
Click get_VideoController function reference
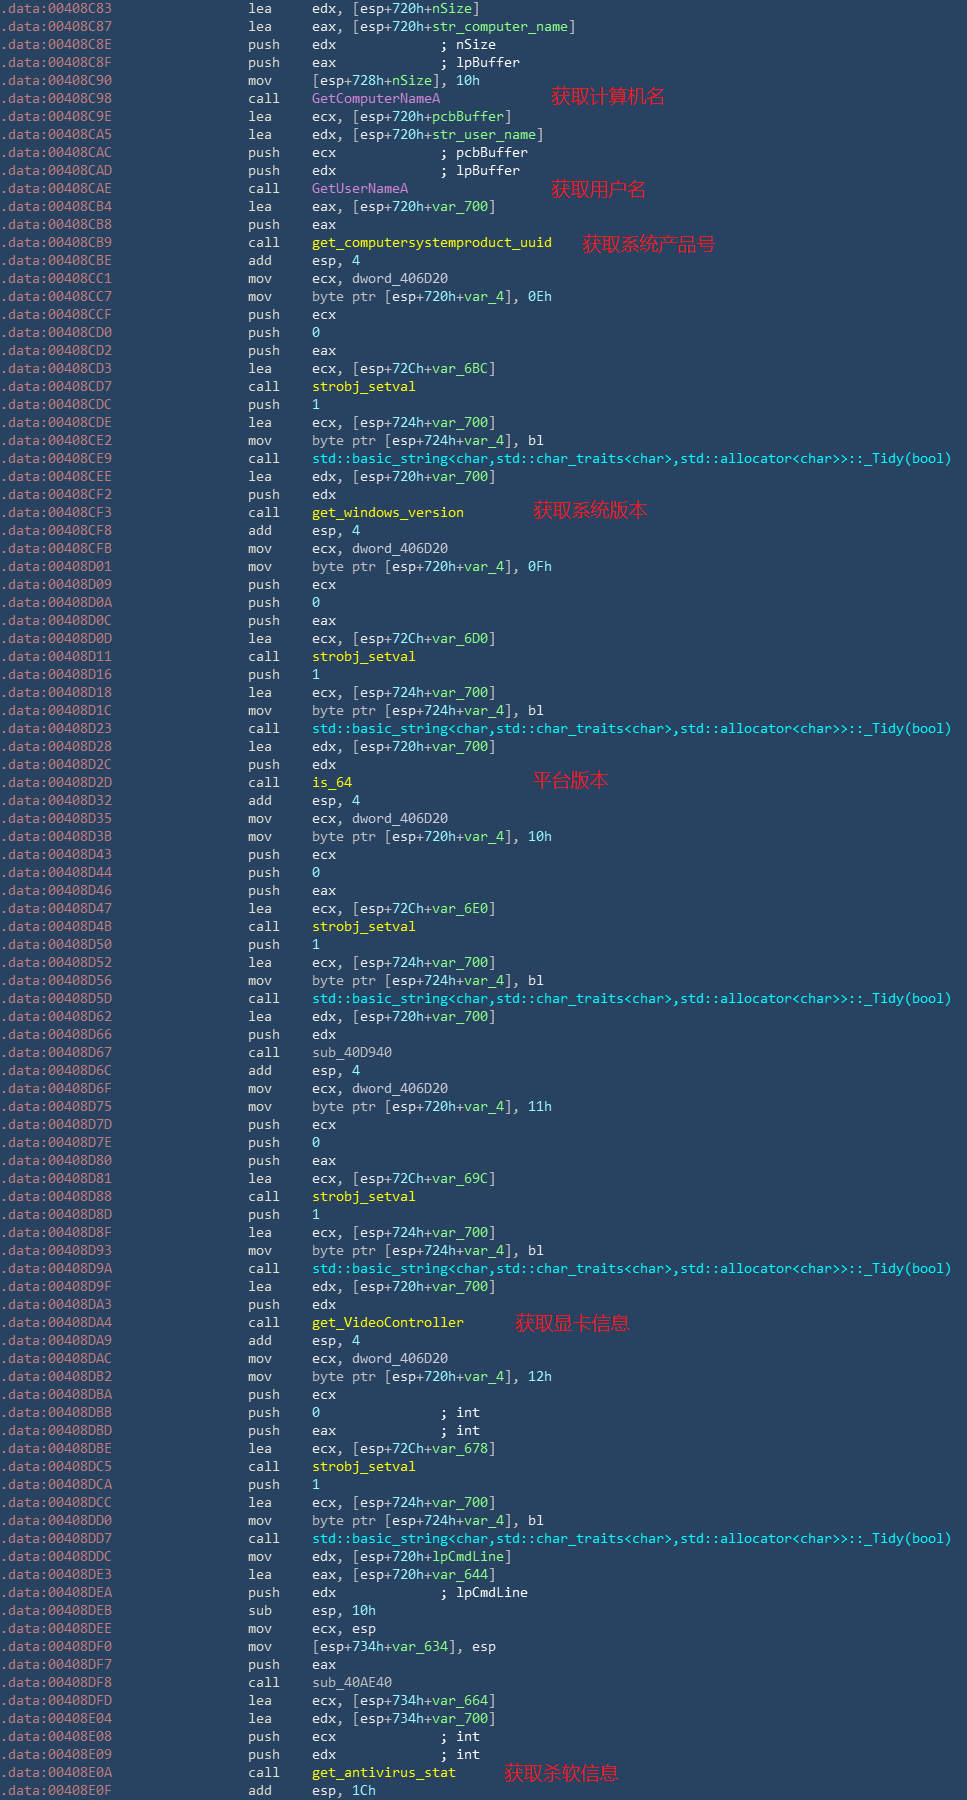(x=388, y=1322)
